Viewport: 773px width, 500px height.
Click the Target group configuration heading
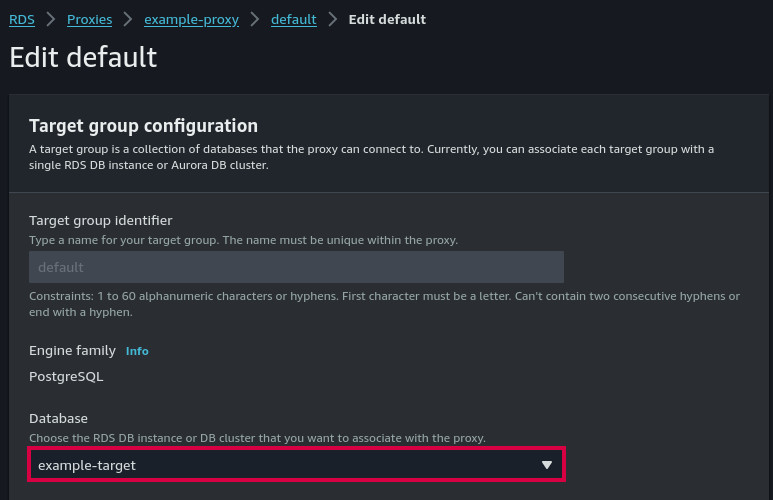143,126
